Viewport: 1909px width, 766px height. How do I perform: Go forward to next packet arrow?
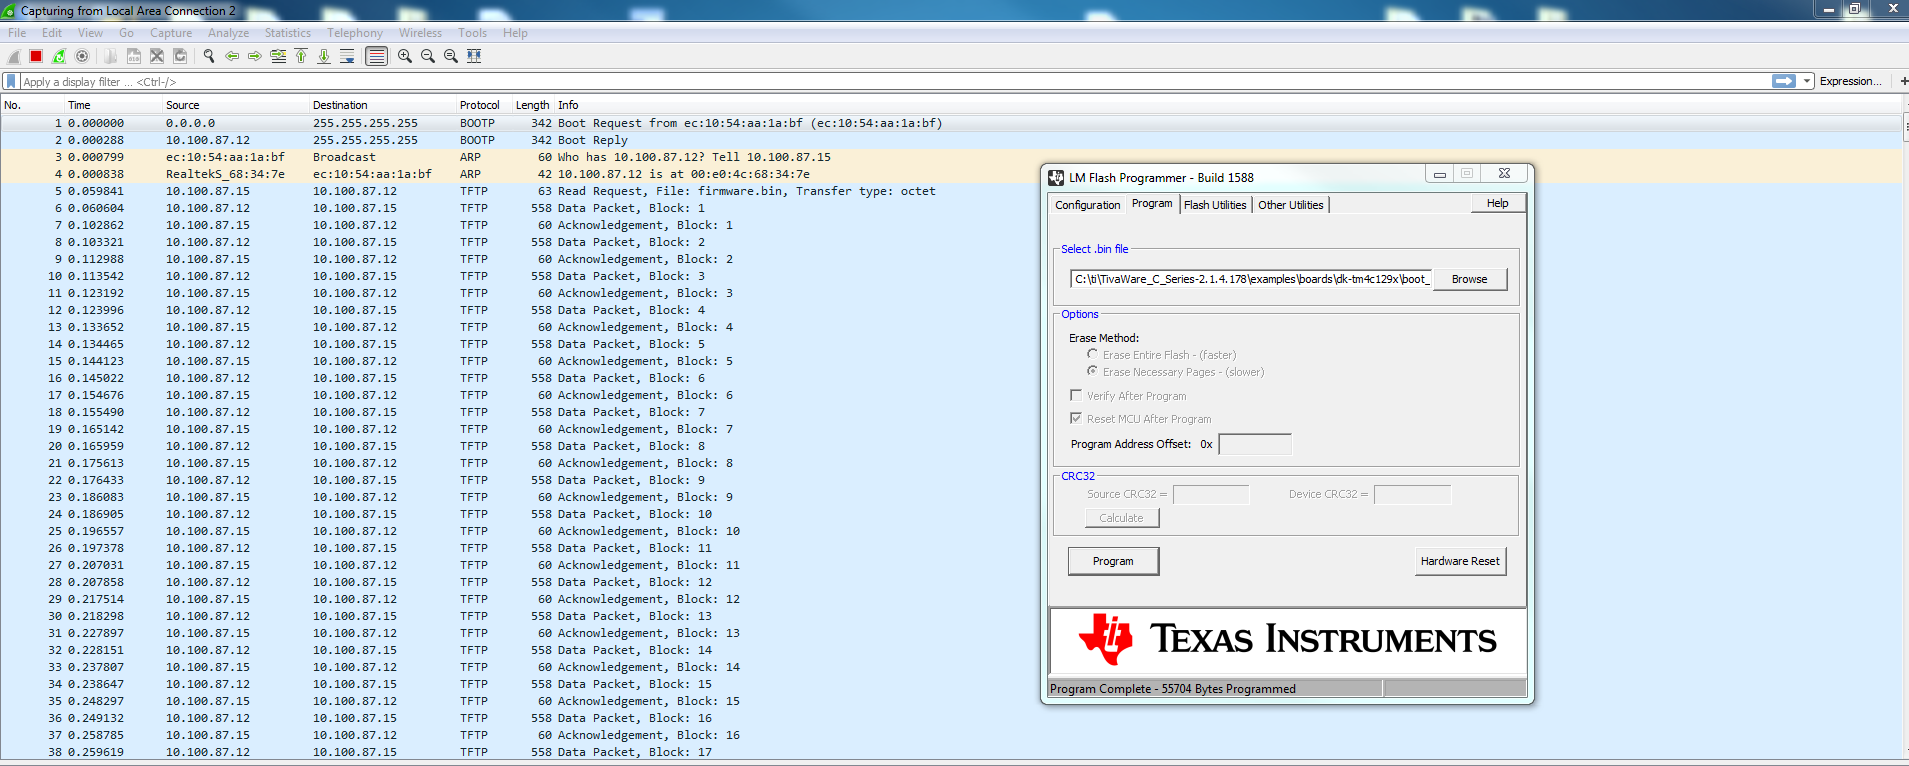pyautogui.click(x=255, y=56)
